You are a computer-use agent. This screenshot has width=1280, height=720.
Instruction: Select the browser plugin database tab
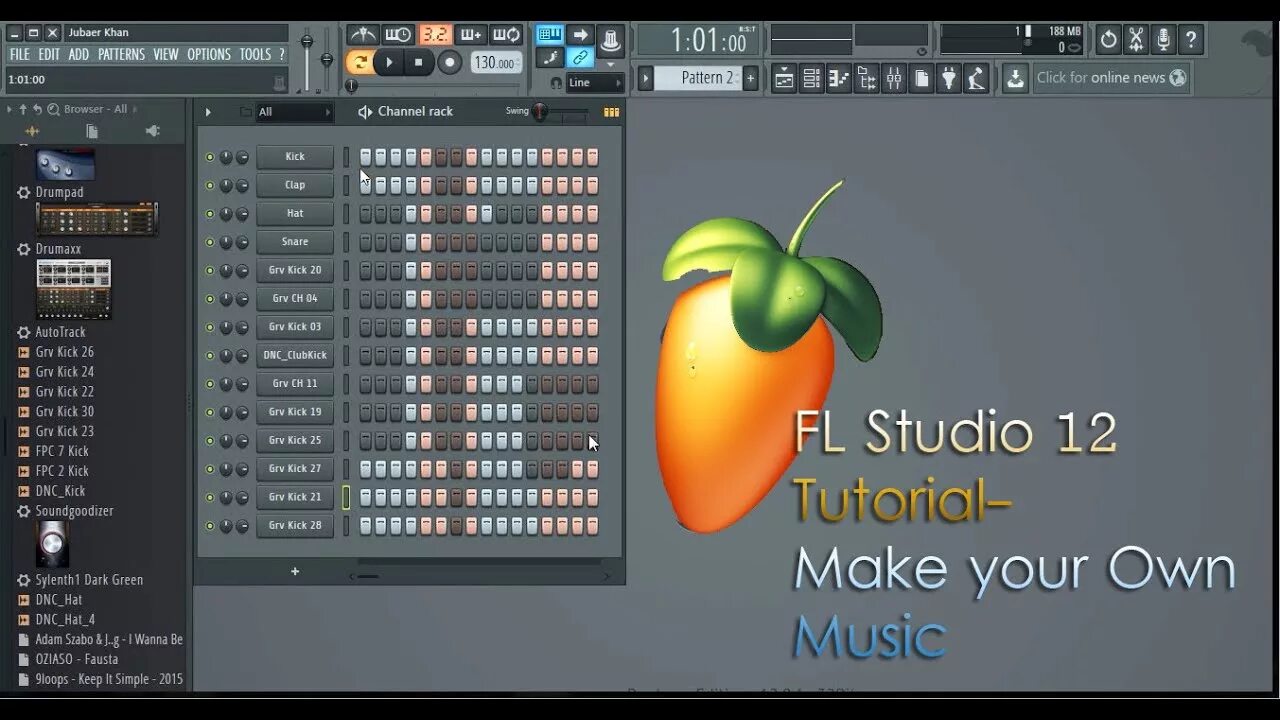tap(152, 131)
